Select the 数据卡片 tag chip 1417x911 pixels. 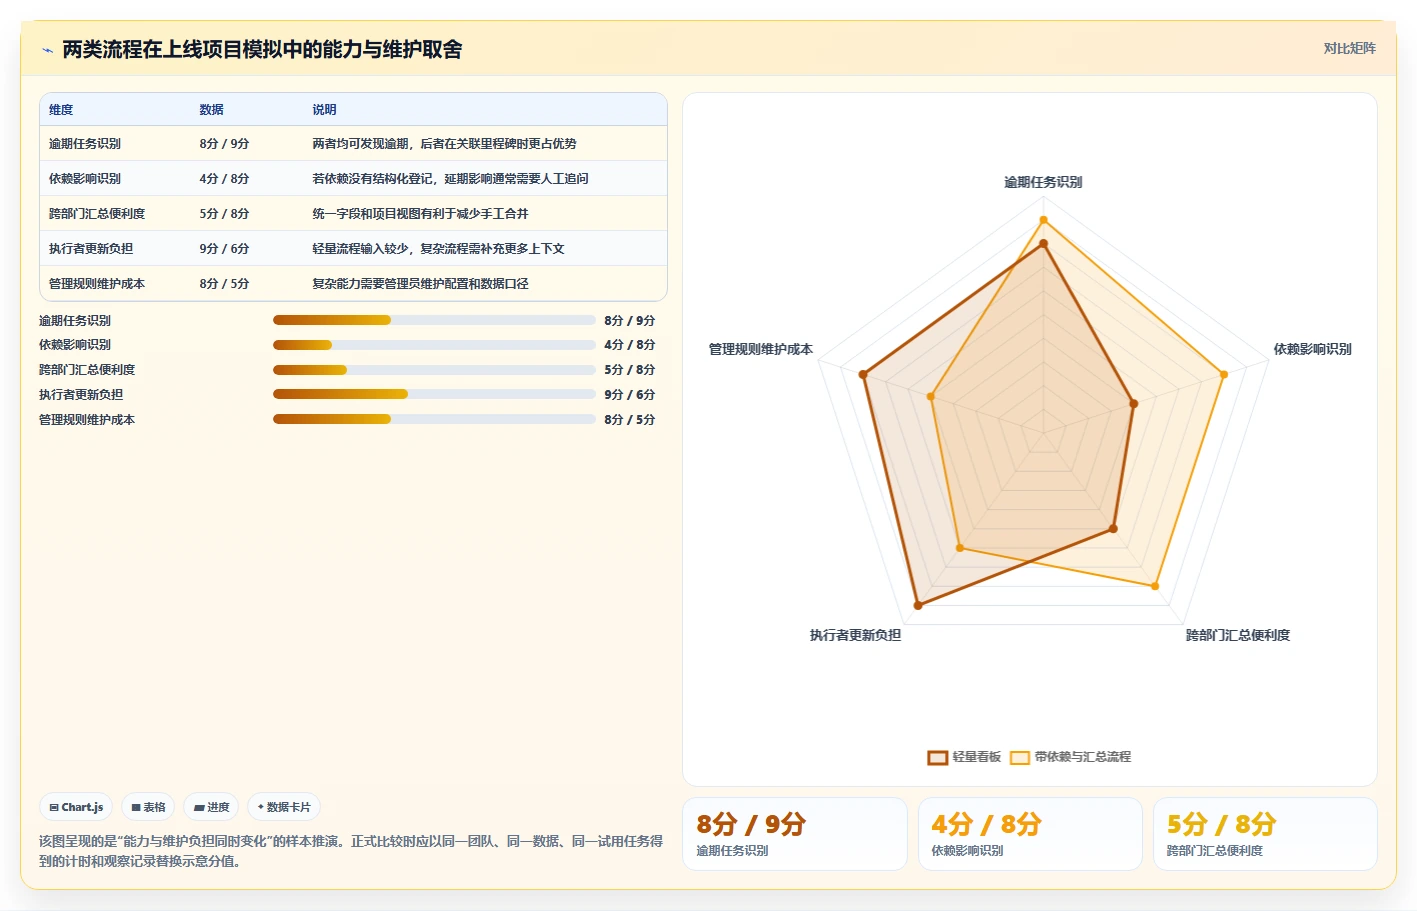coord(284,807)
